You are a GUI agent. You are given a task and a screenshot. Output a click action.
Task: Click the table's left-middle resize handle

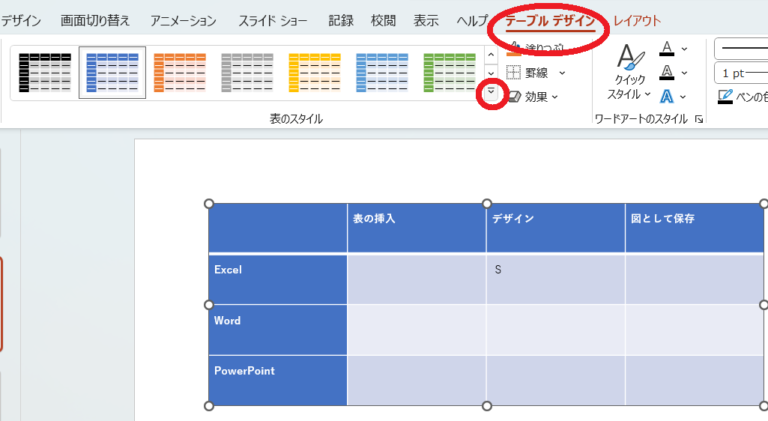[x=209, y=305]
